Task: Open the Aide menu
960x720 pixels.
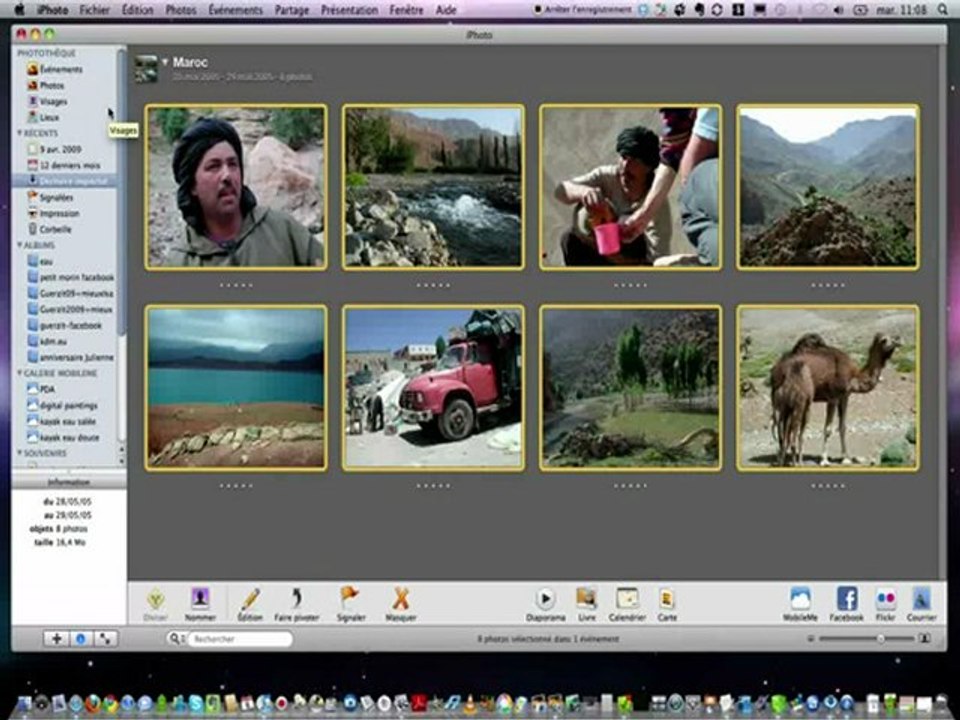Action: click(x=446, y=10)
